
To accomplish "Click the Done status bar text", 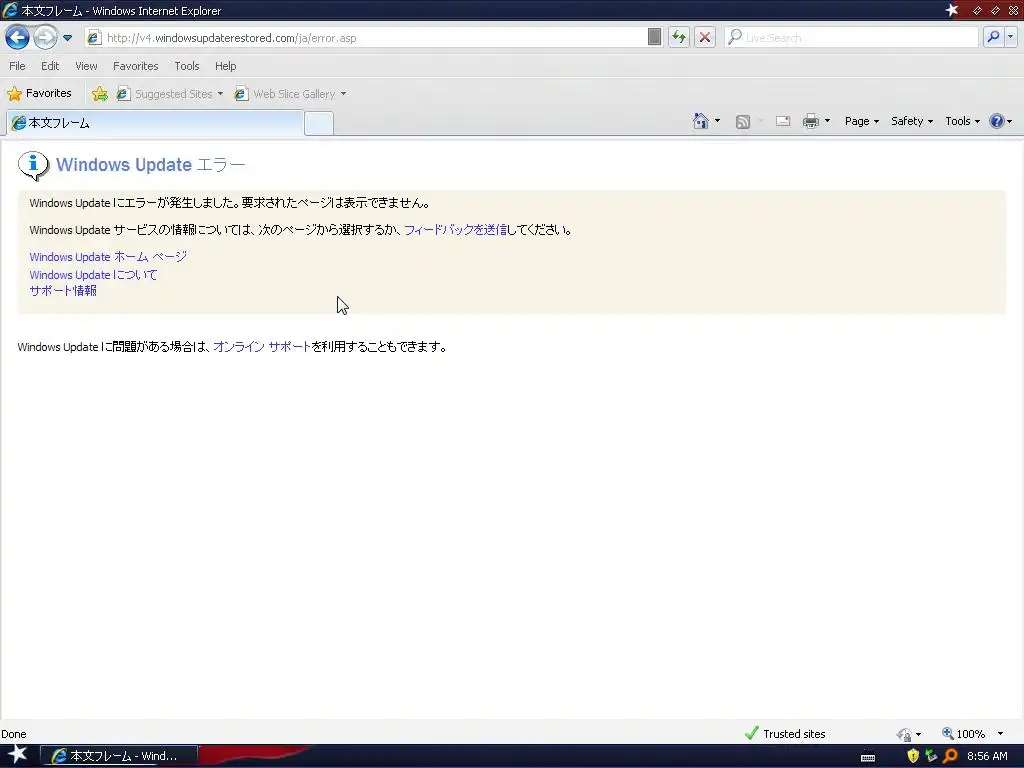I will 14,734.
